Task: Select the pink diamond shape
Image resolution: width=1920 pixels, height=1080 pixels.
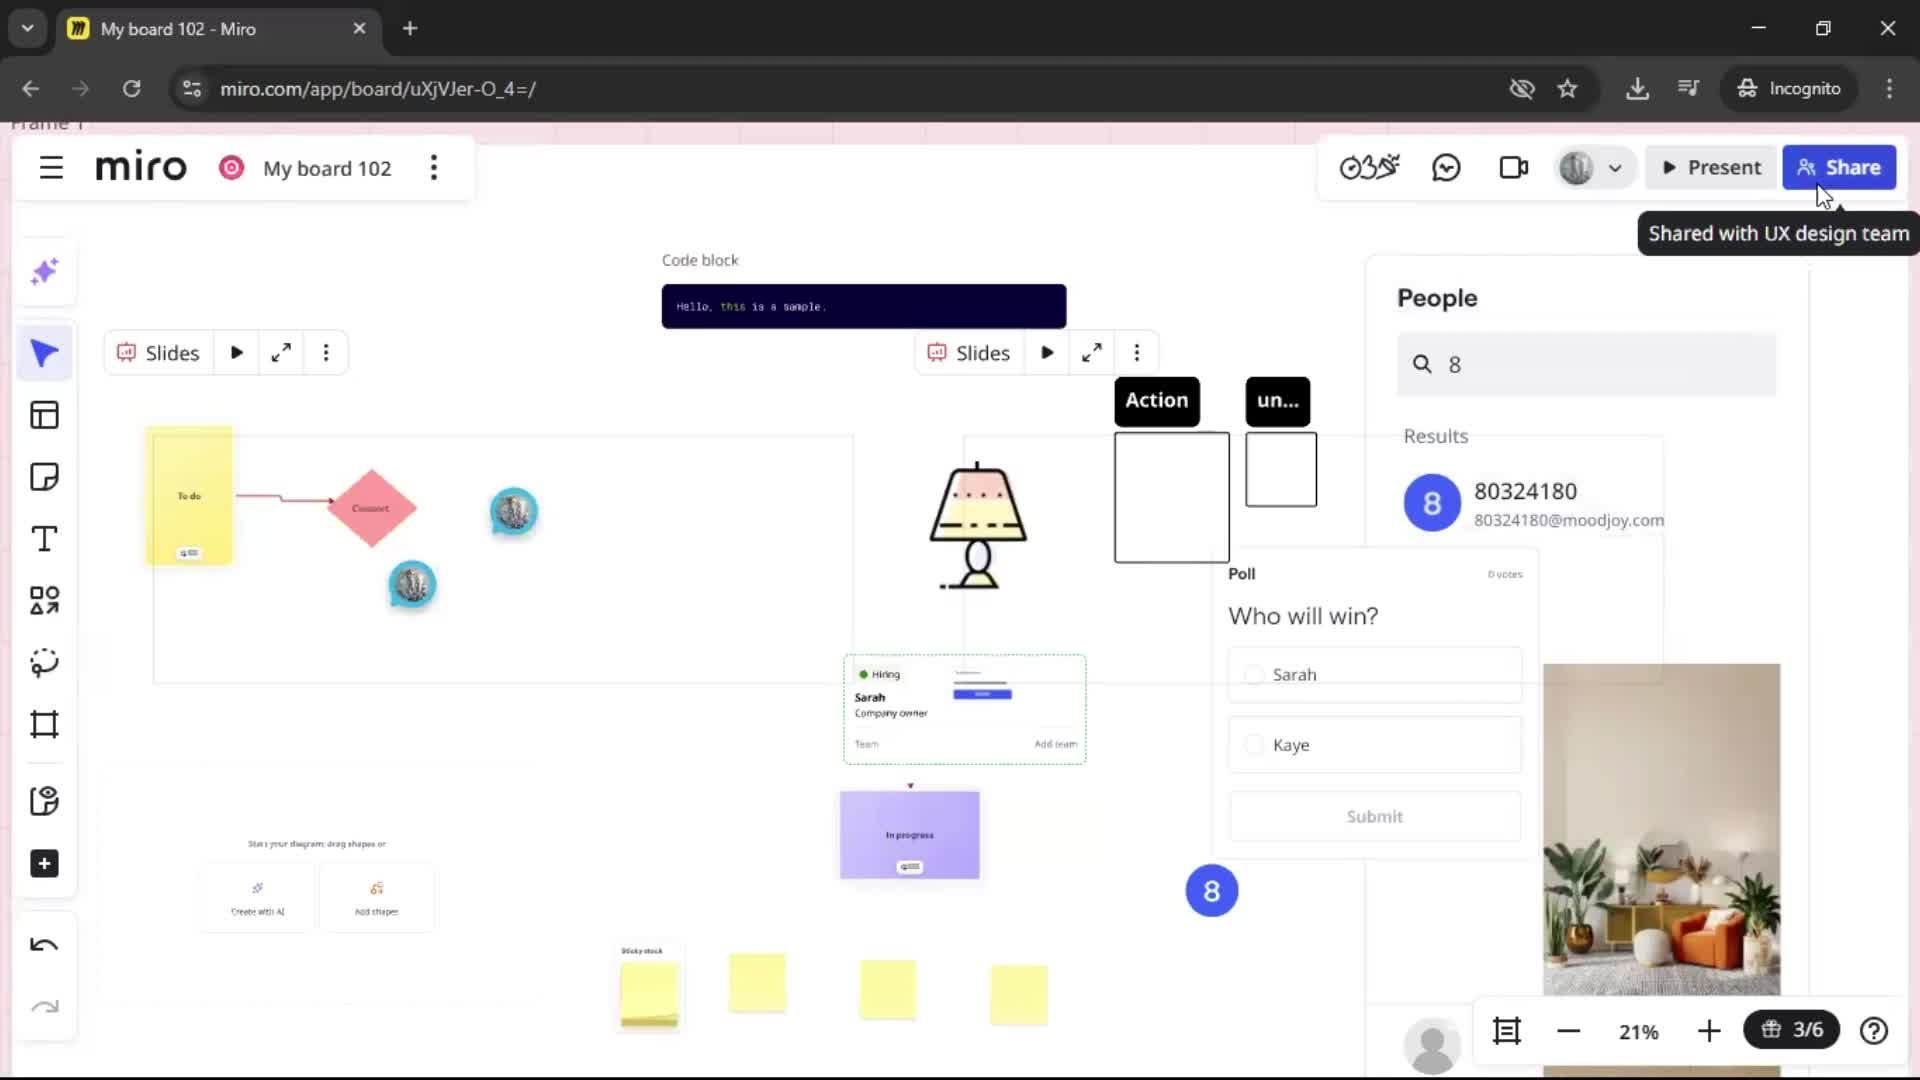Action: (371, 508)
